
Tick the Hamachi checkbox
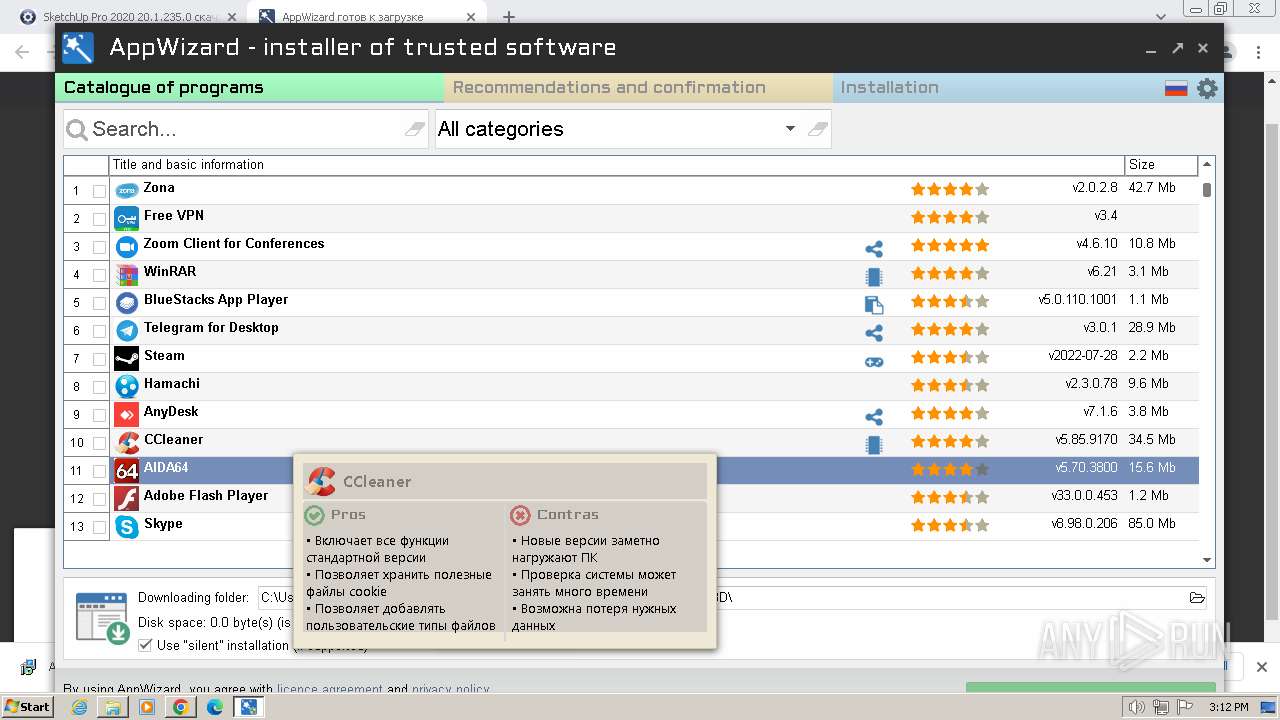99,387
